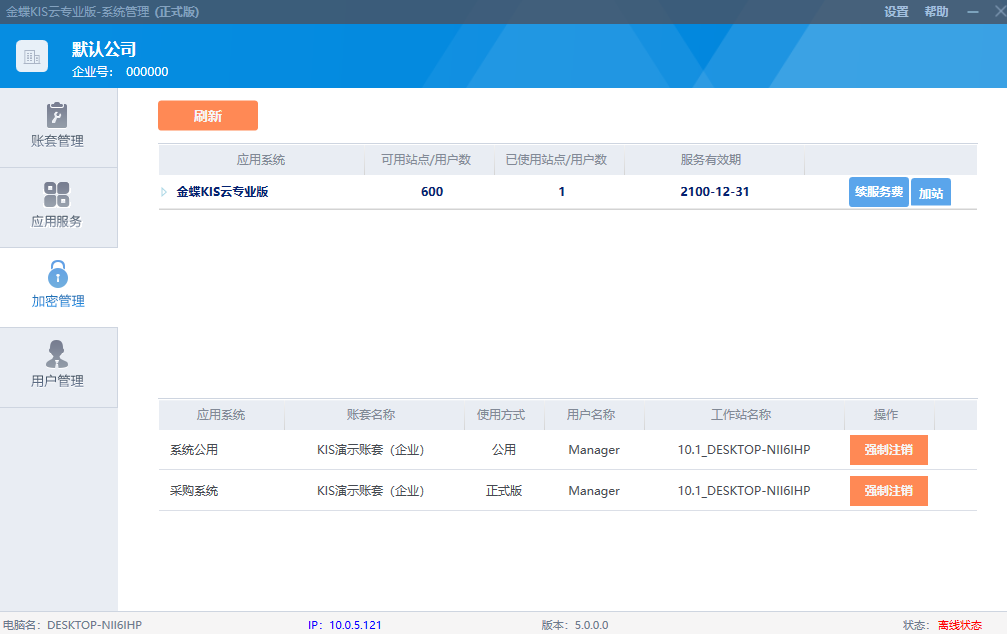Image resolution: width=1007 pixels, height=634 pixels.
Task: Expand the 金蝶KIS云专业版 row arrow
Action: click(164, 192)
